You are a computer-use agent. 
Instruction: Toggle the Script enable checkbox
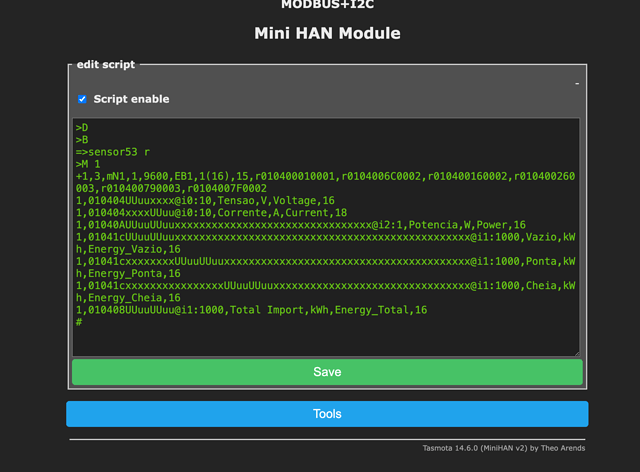click(82, 99)
